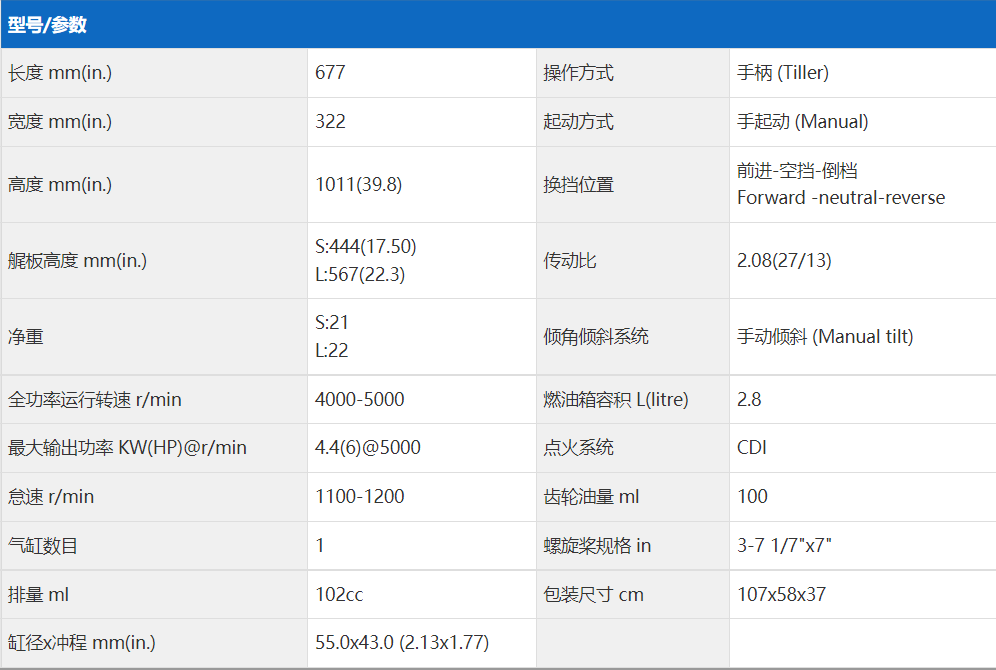Select the 操作方式 label
Image resolution: width=996 pixels, height=670 pixels.
579,72
